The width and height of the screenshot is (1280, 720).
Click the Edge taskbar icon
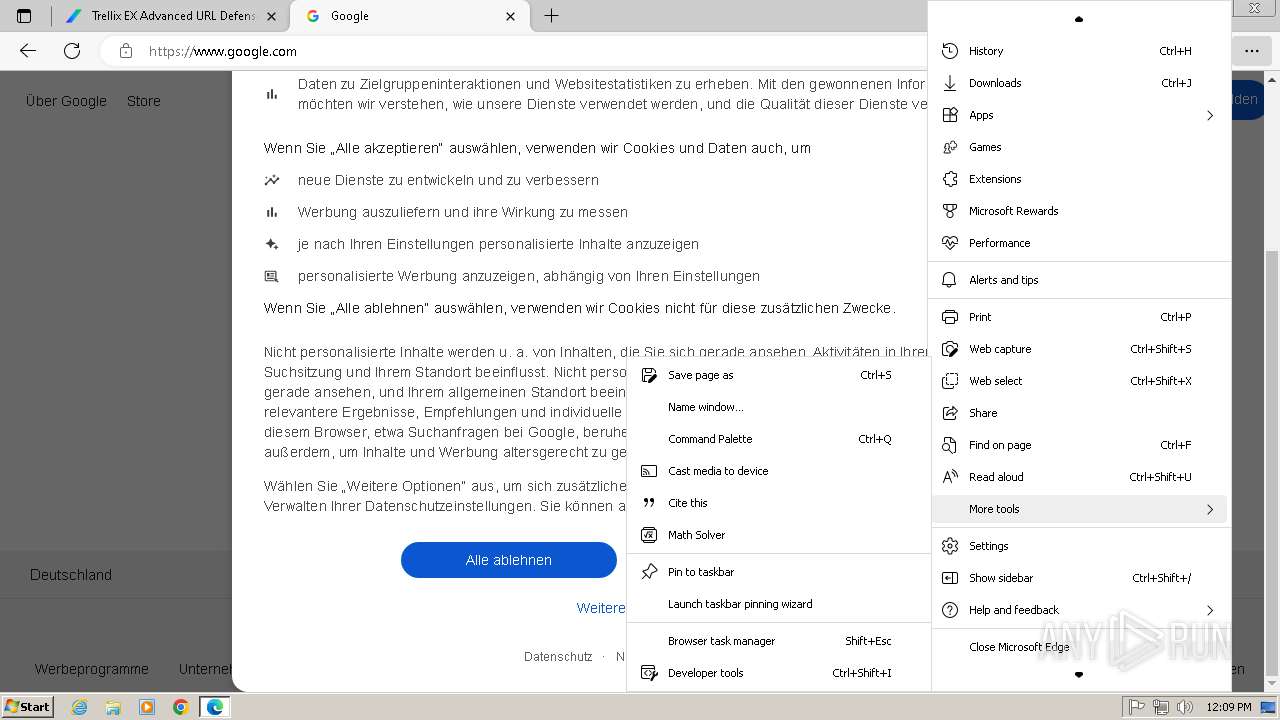pos(214,707)
